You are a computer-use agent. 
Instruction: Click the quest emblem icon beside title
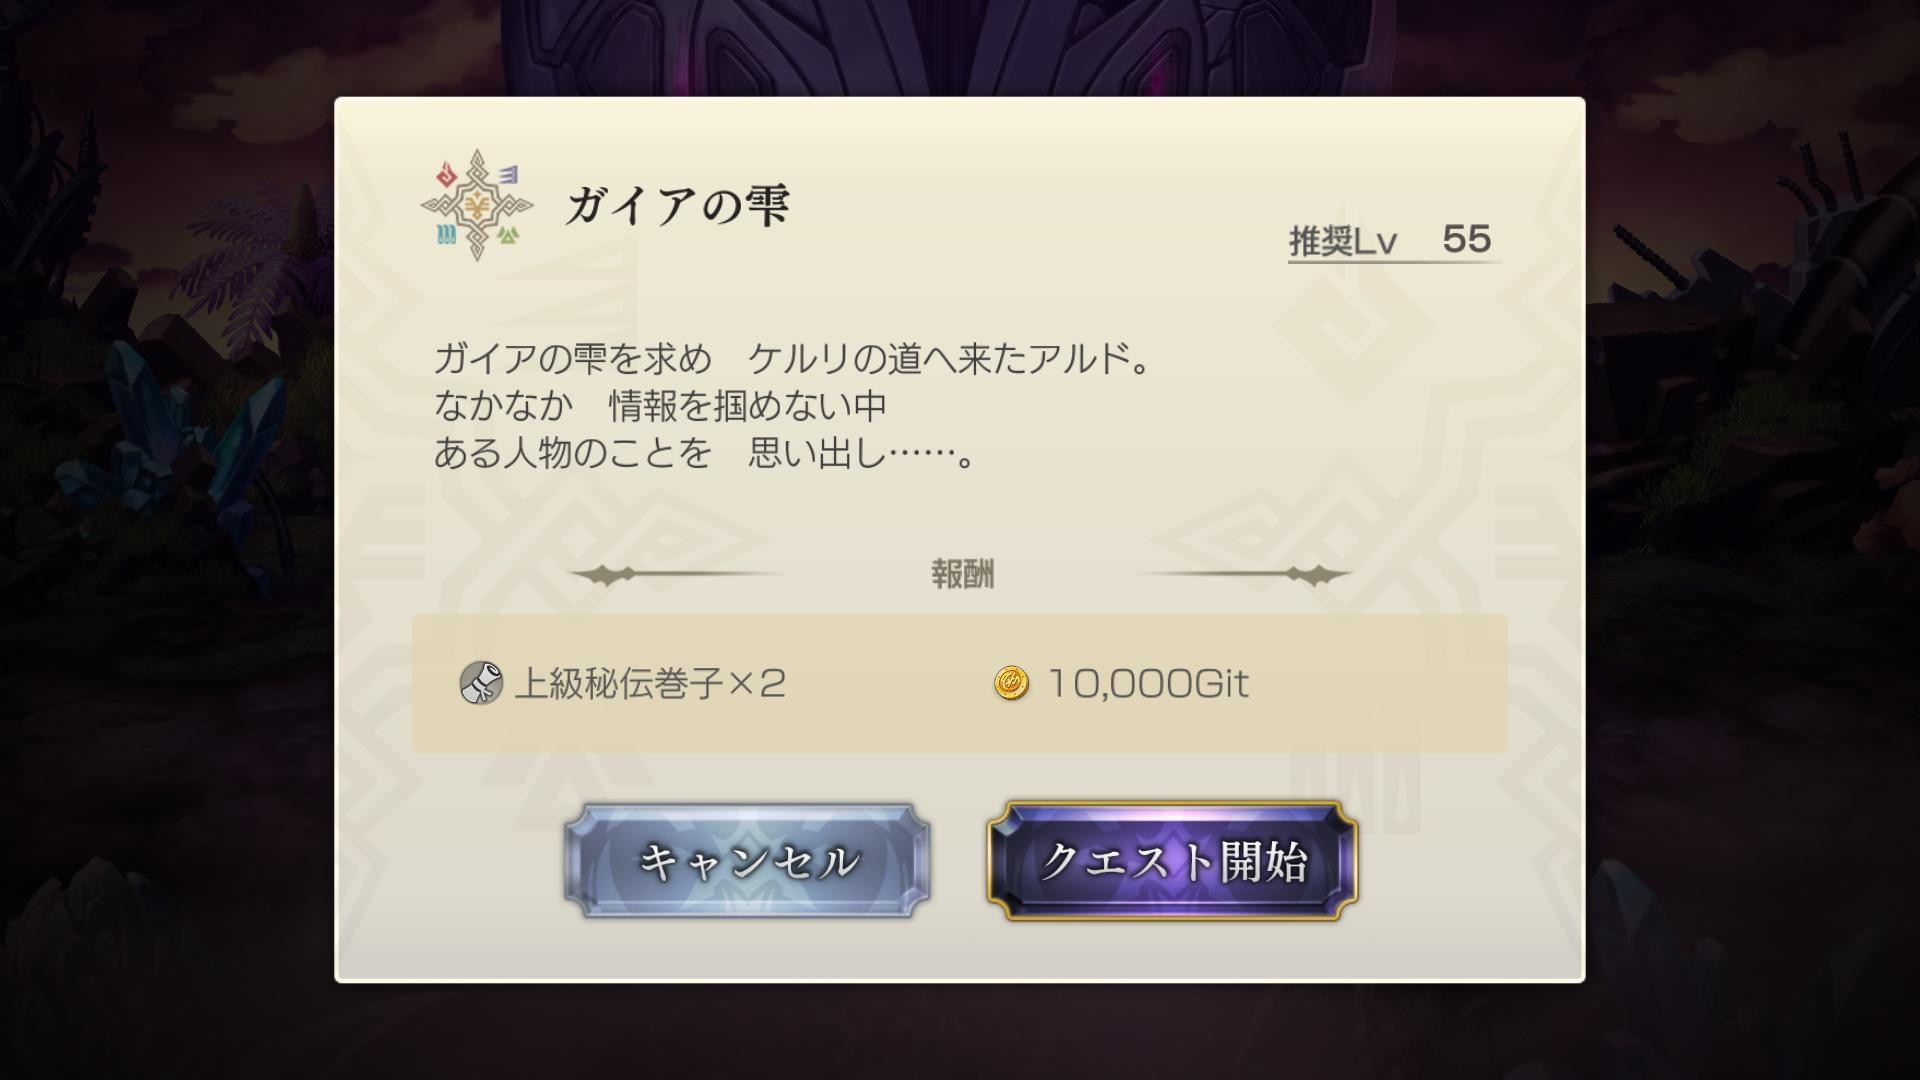[477, 205]
